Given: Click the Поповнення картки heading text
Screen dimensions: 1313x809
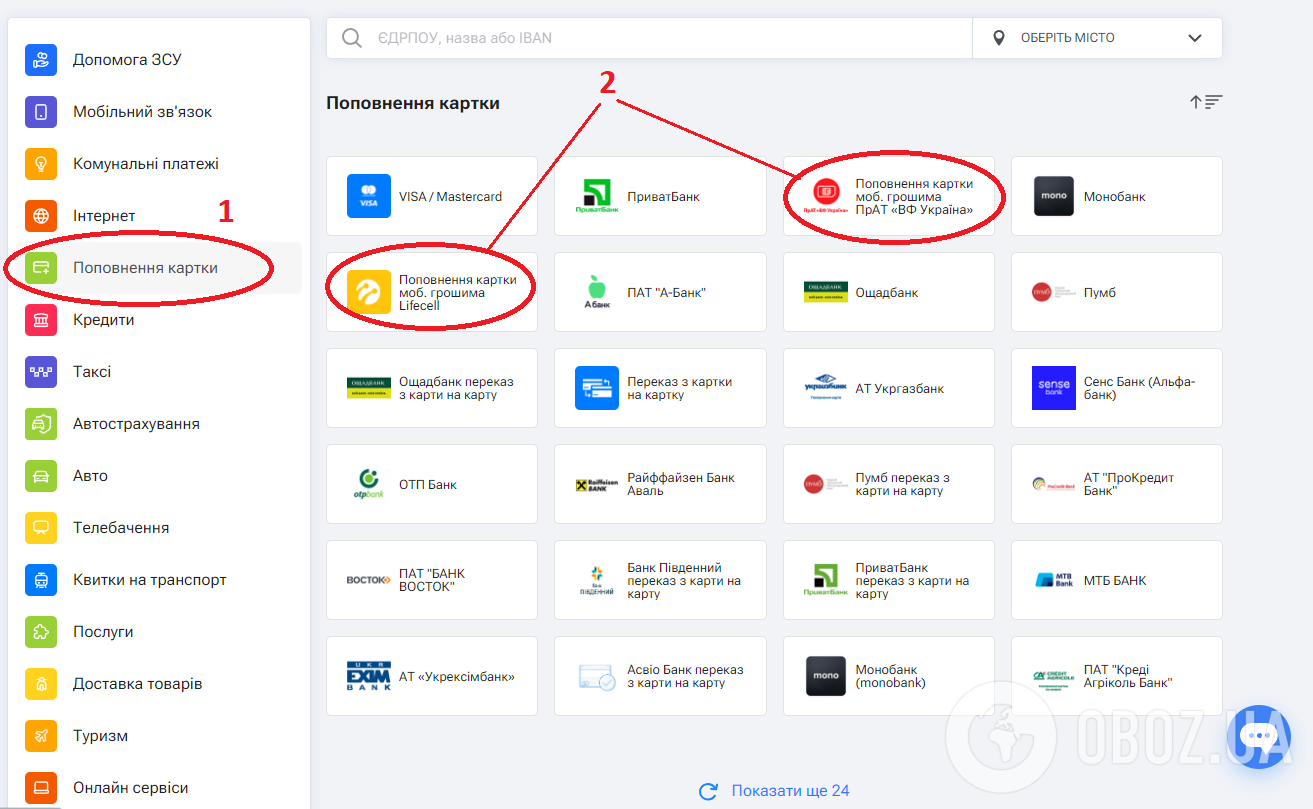Looking at the screenshot, I should (413, 103).
